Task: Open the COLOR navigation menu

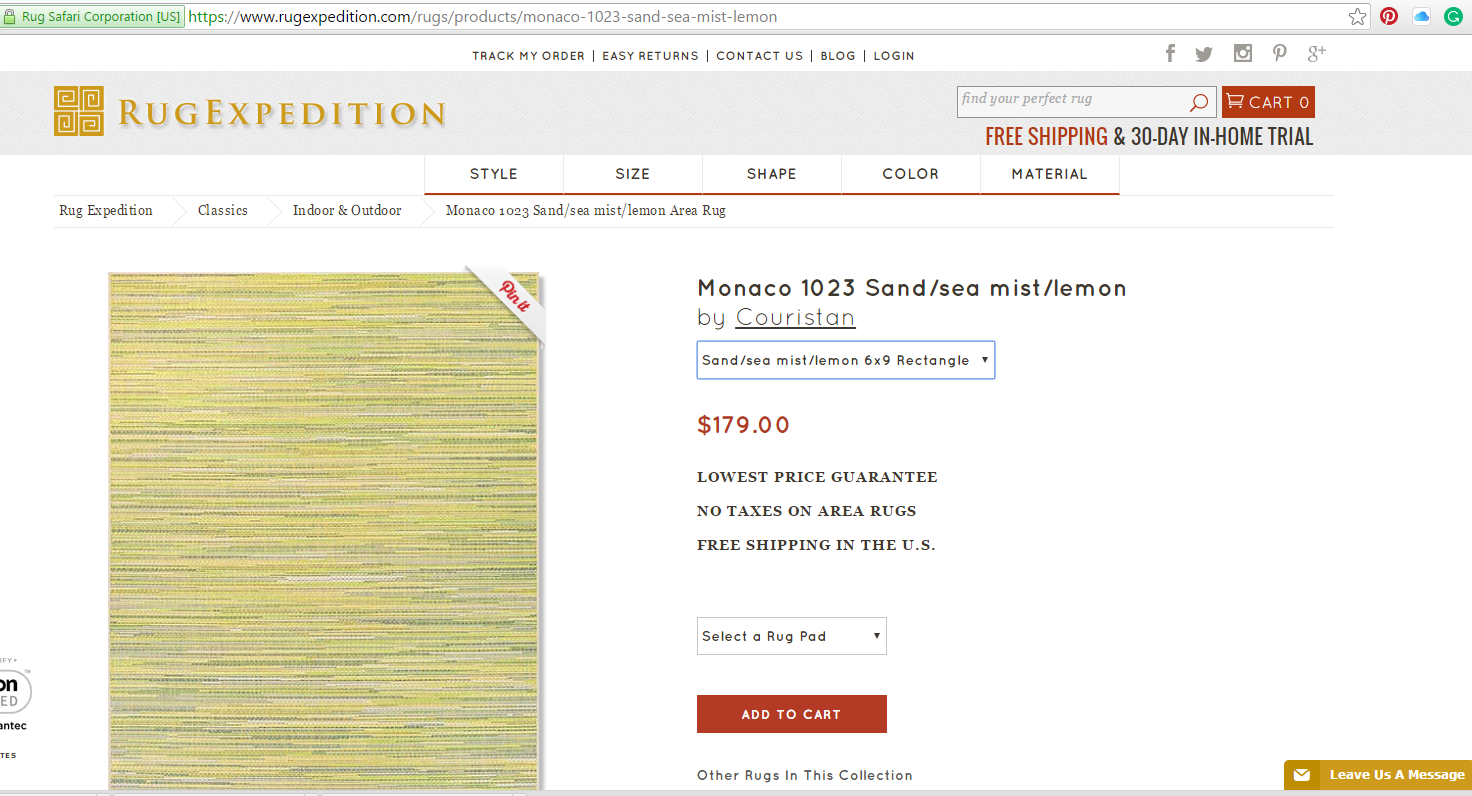Action: pos(910,173)
